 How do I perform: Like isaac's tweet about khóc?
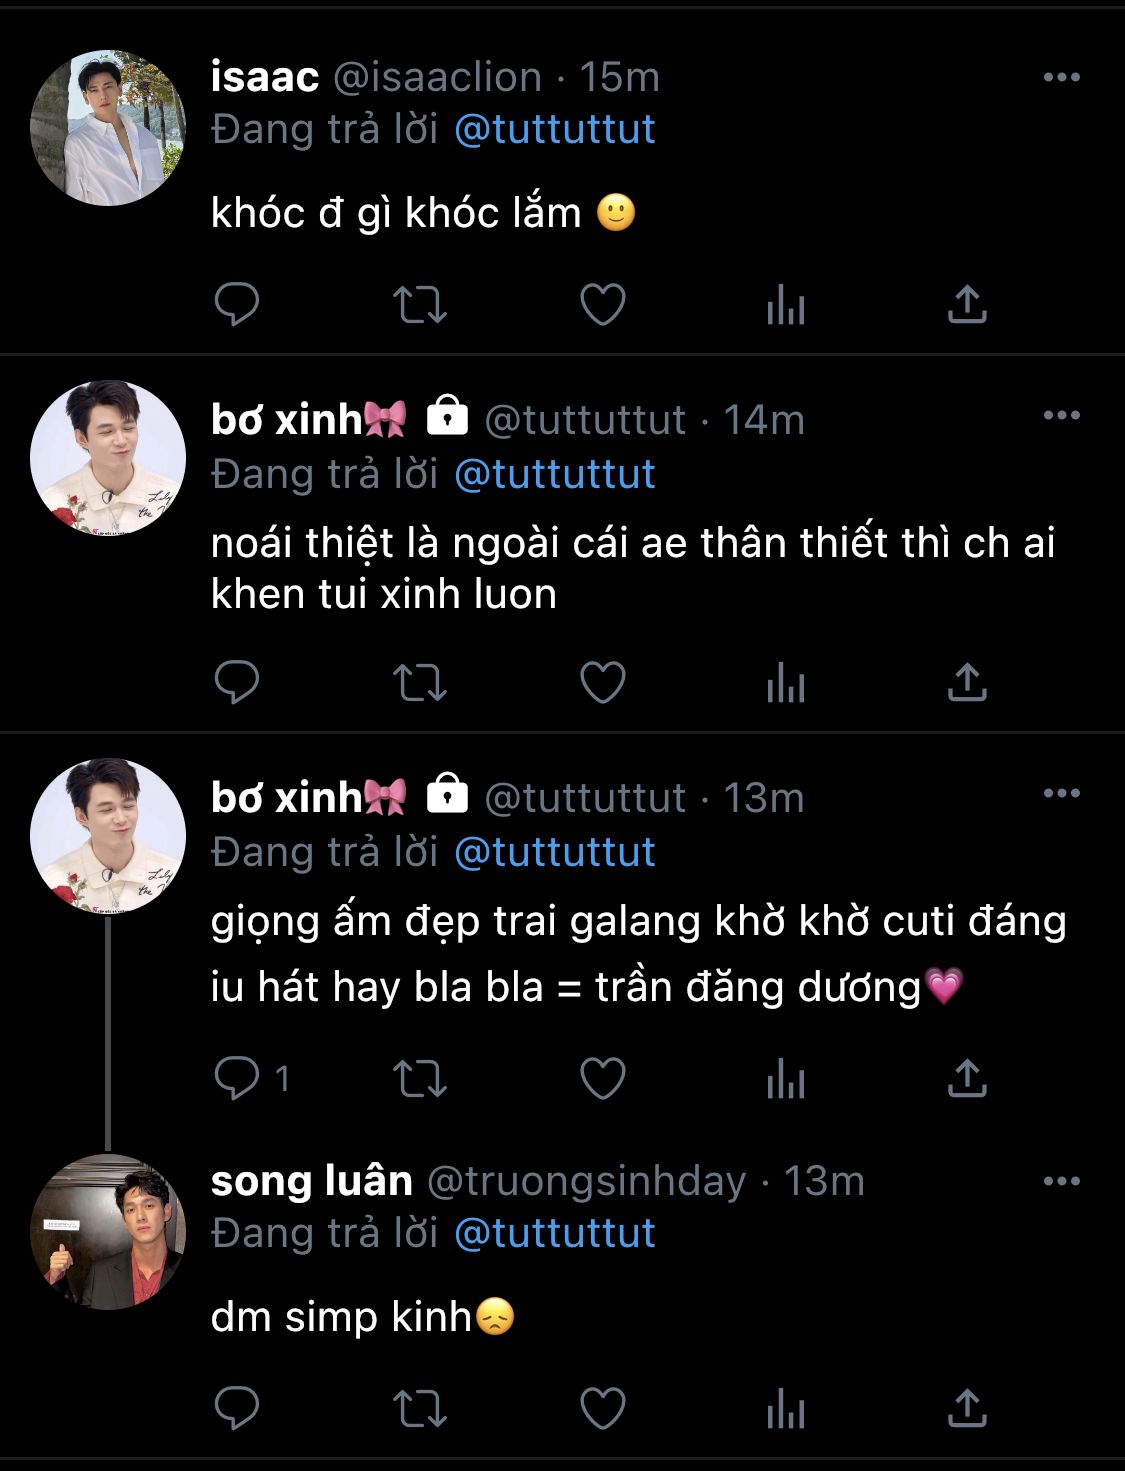(603, 305)
